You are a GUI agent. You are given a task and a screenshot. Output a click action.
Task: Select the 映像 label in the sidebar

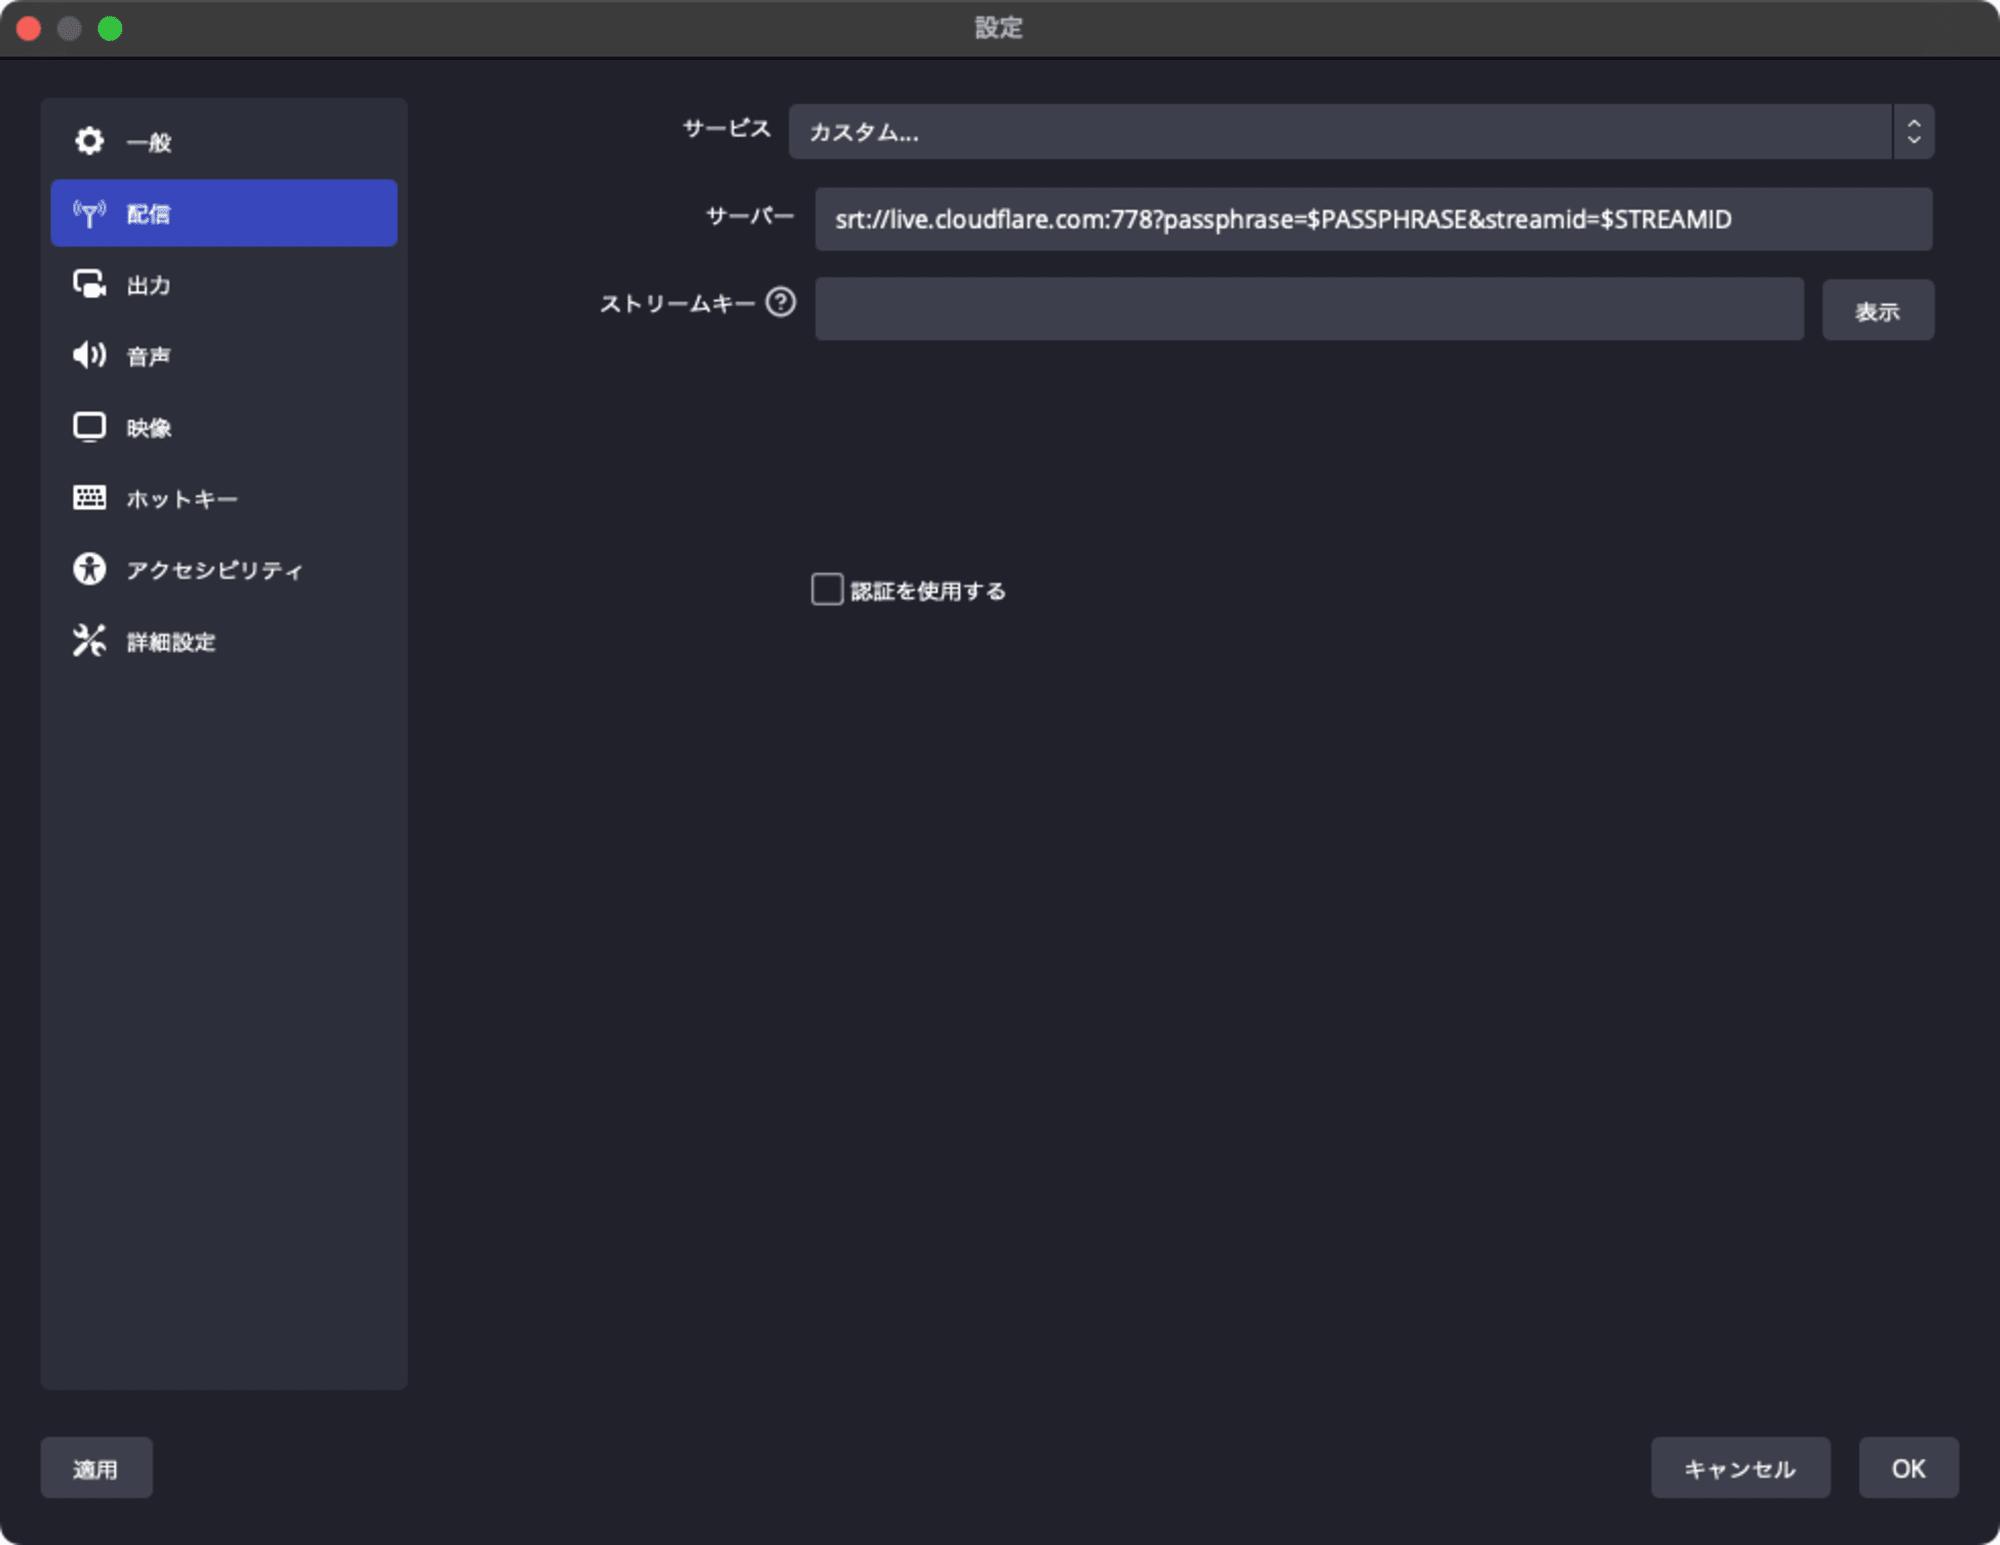[x=149, y=428]
